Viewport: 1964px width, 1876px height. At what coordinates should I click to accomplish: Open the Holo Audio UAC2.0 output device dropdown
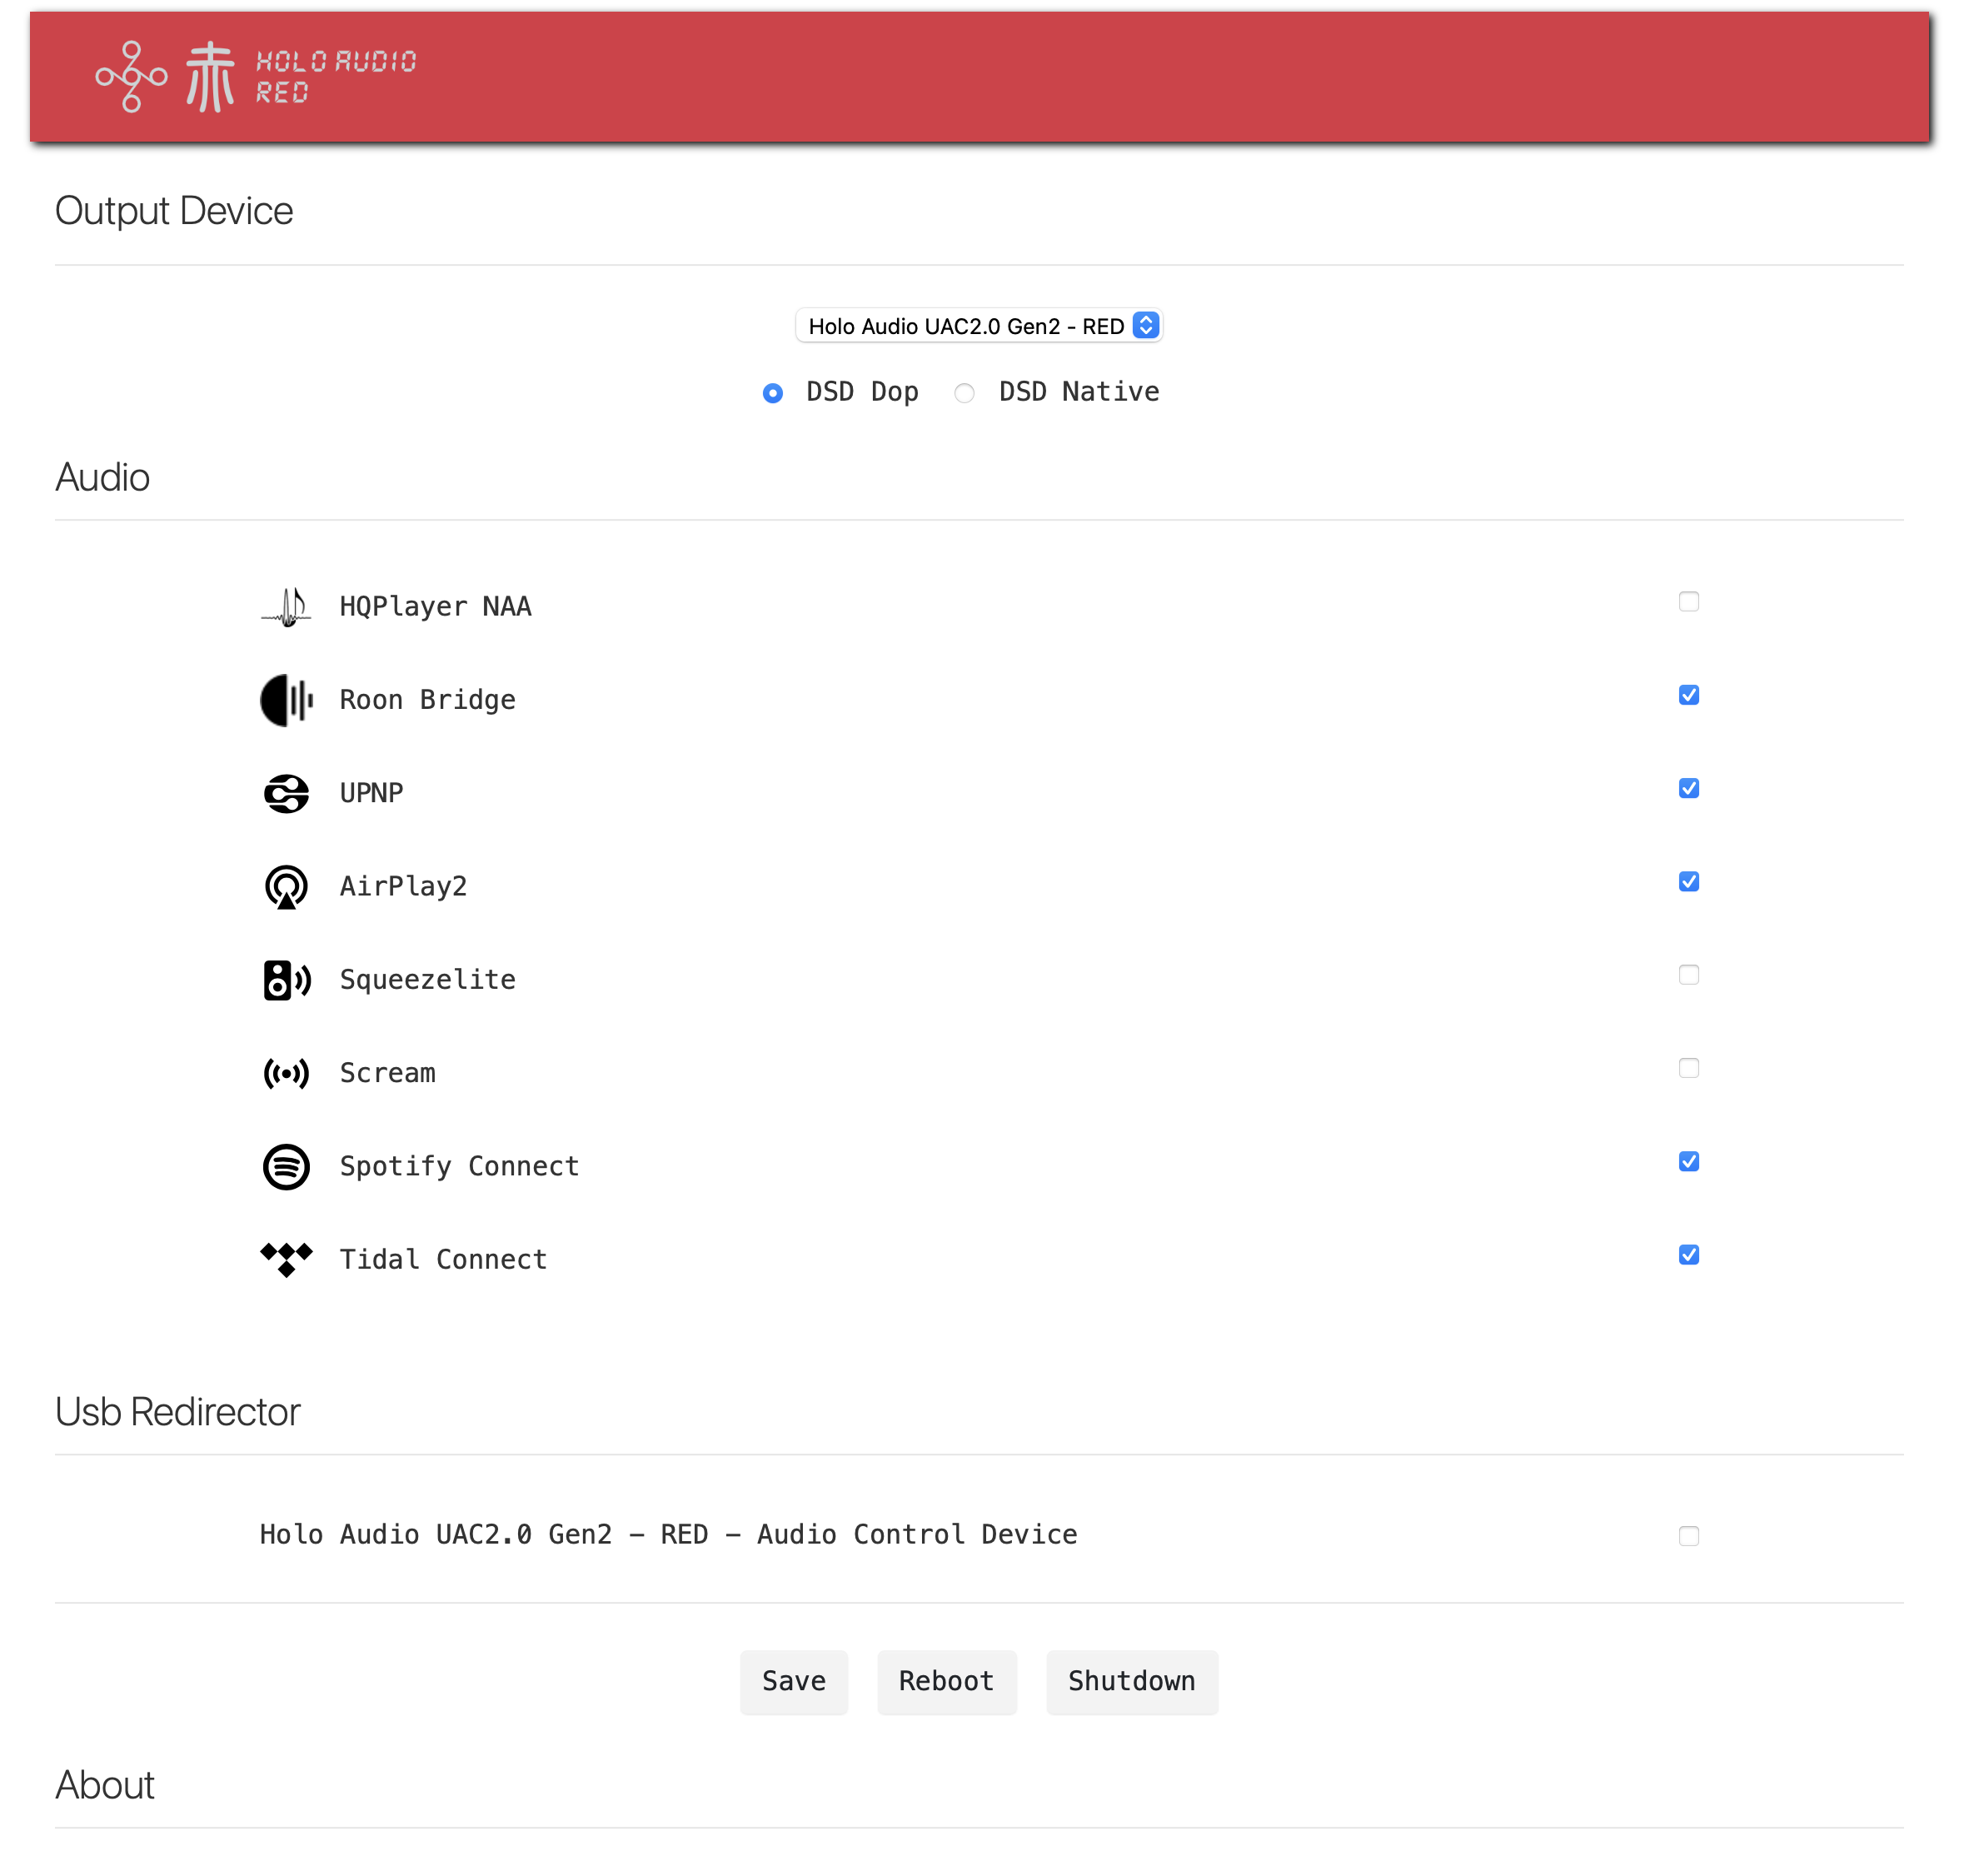(x=978, y=326)
